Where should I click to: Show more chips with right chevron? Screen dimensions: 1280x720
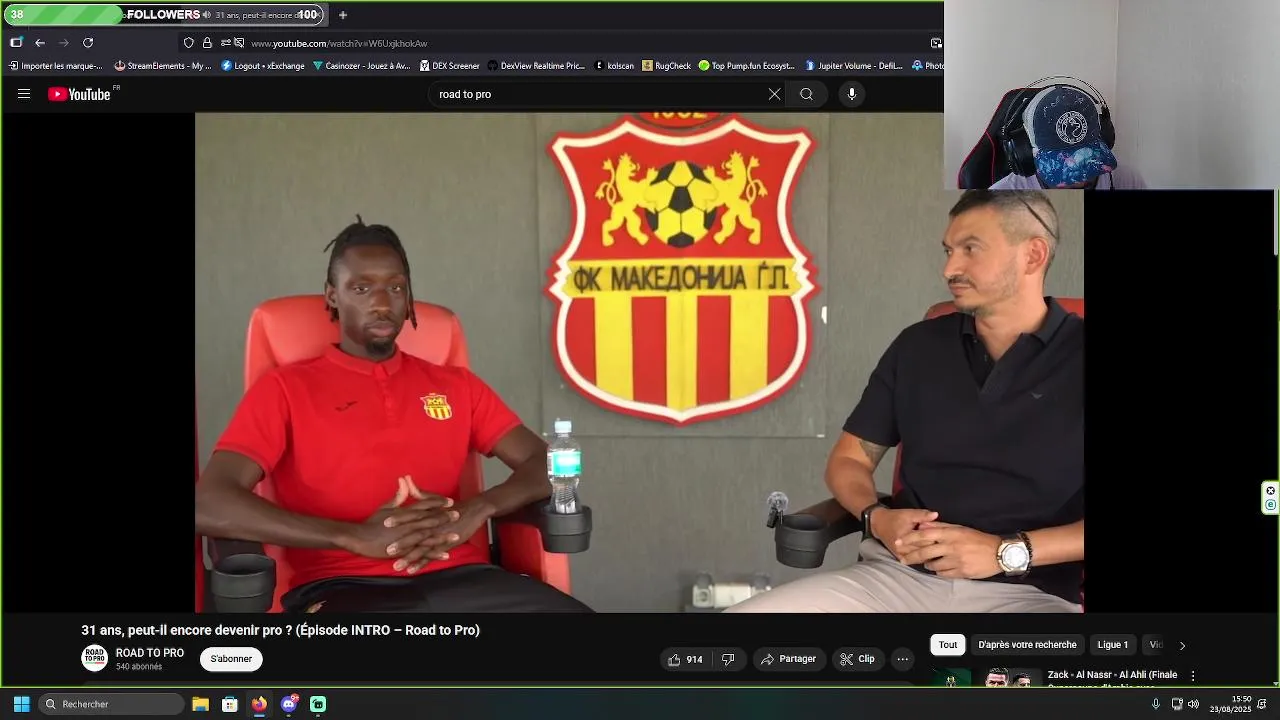pos(1182,645)
